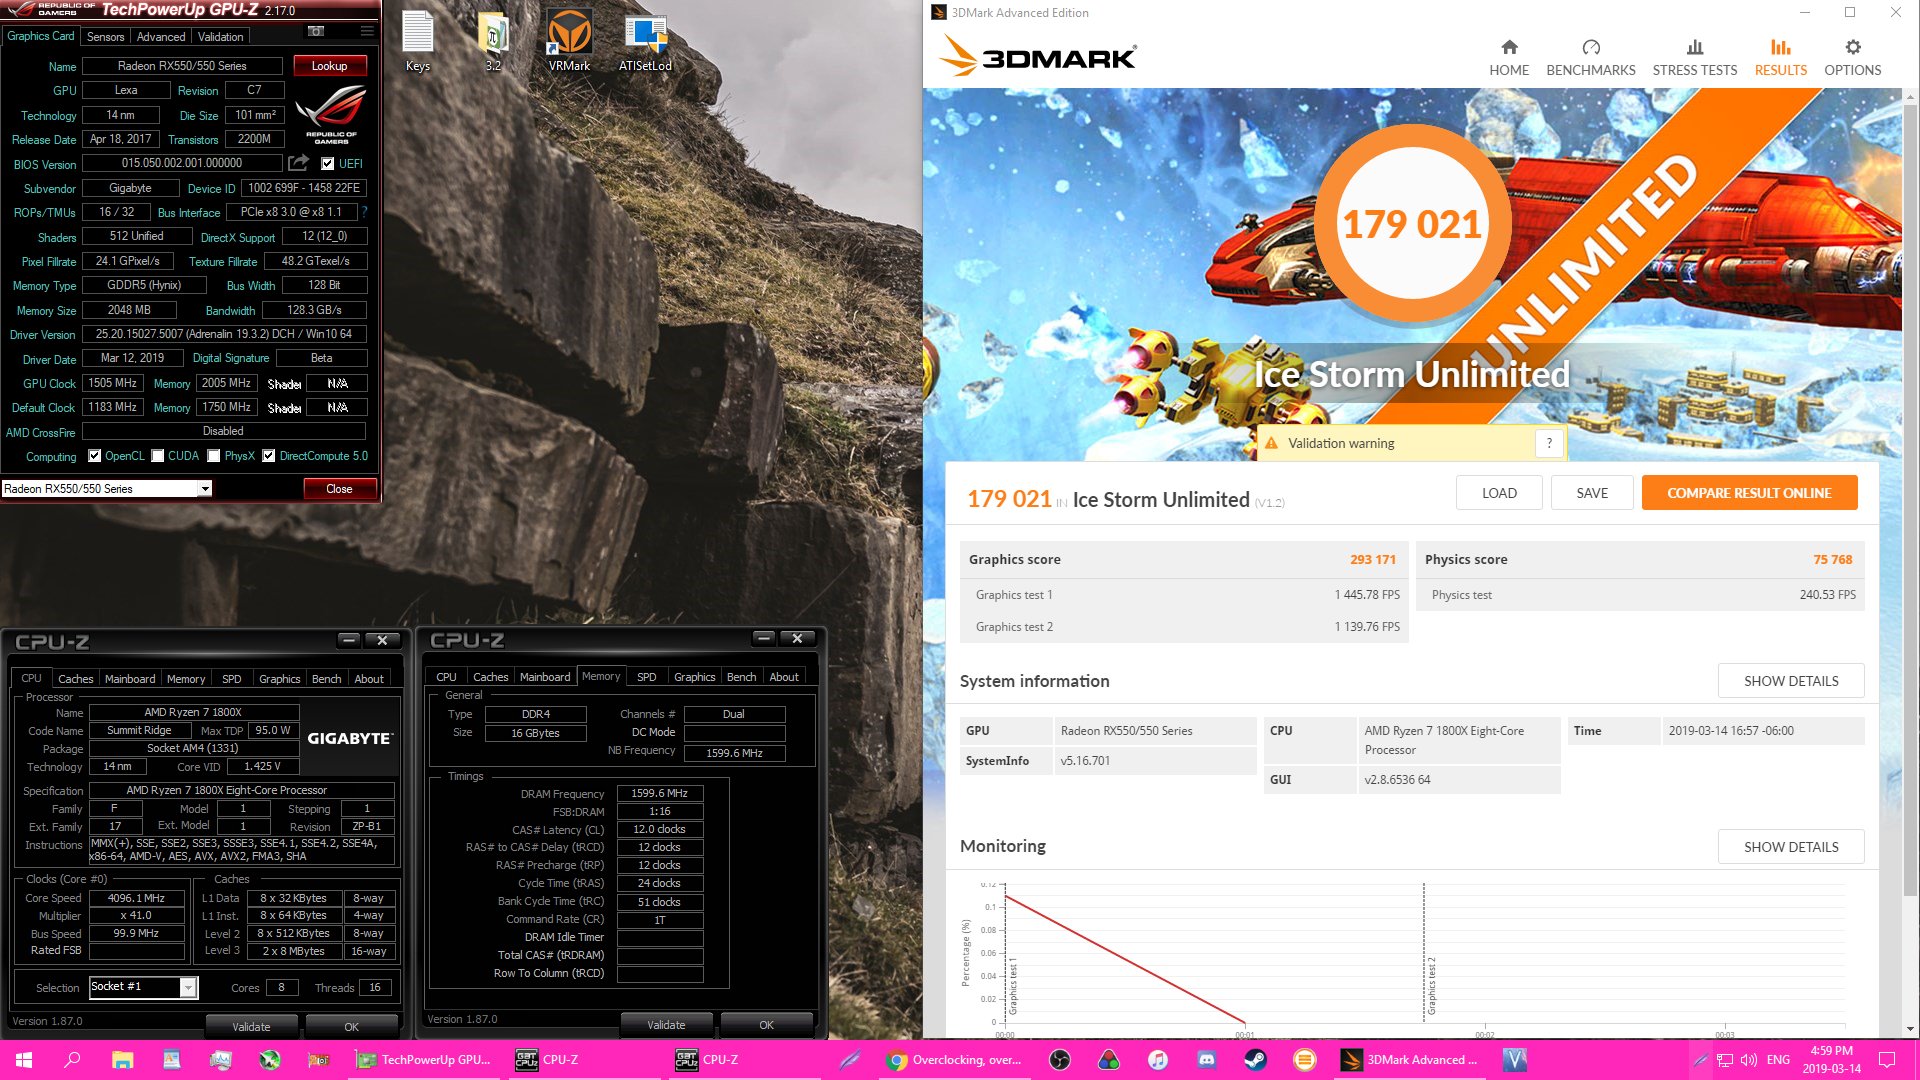
Task: Switch to Chrome Overclocking window in taskbar
Action: tap(956, 1060)
